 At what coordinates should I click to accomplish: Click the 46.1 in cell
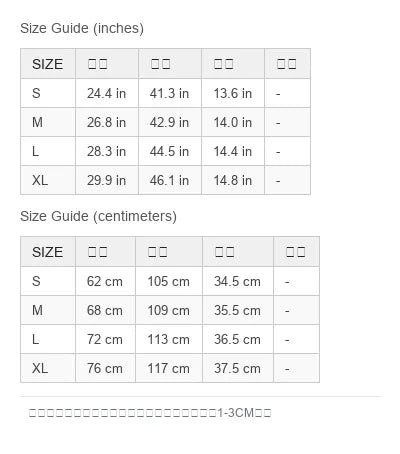click(x=170, y=180)
